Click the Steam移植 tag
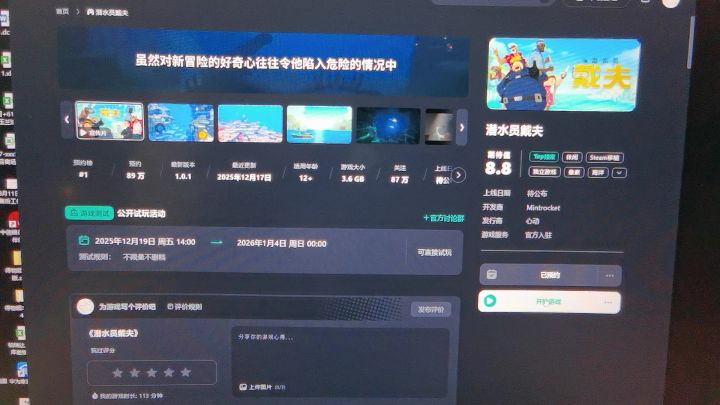 click(x=604, y=158)
